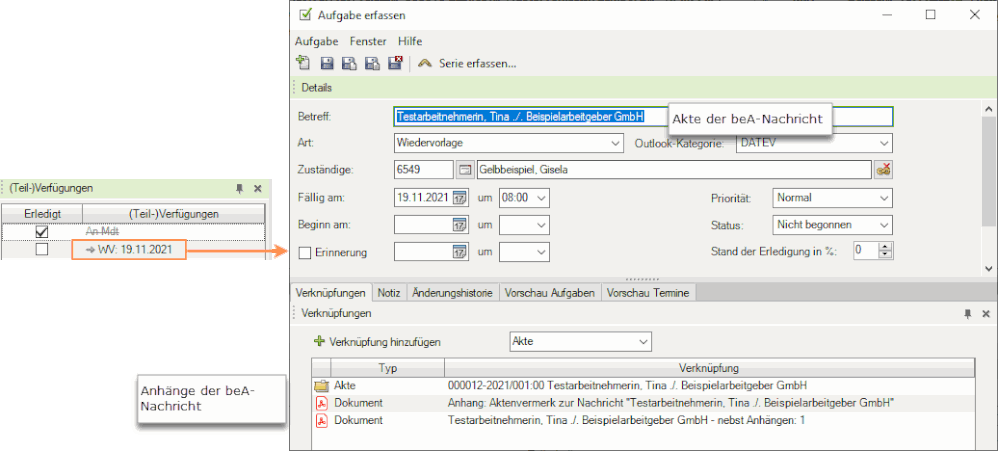Click the remove Zuständige icon beside Gelbbeispiel
998x451 pixels.
pos(883,170)
